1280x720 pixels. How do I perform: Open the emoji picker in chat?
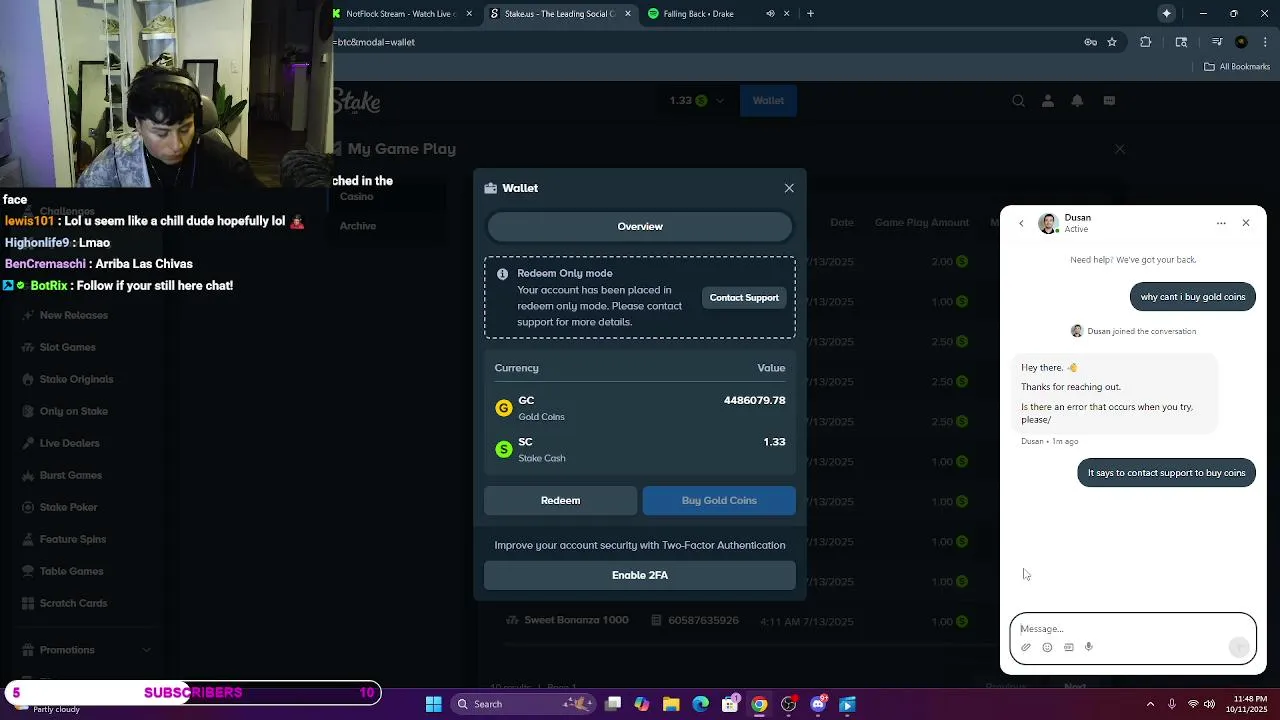pyautogui.click(x=1047, y=647)
